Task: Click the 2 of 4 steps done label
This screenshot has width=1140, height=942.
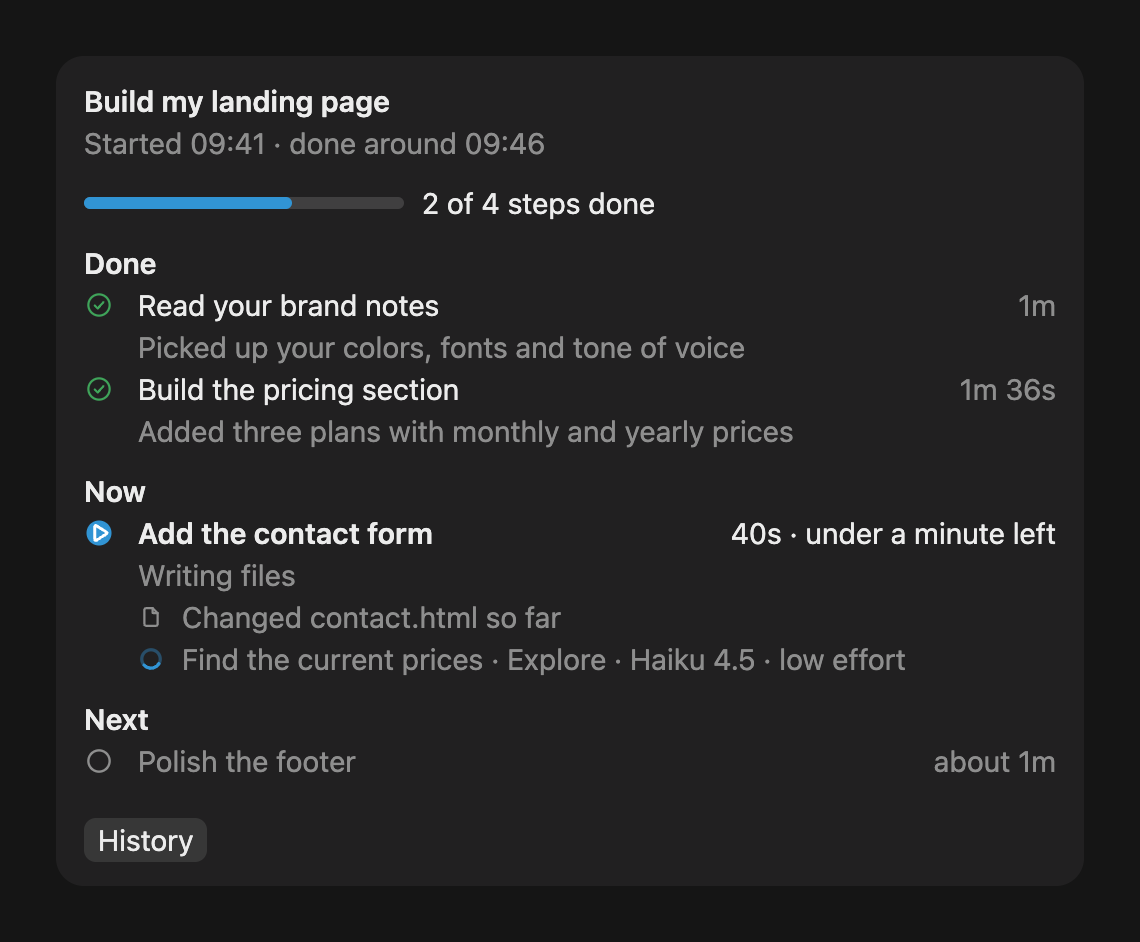Action: click(538, 204)
